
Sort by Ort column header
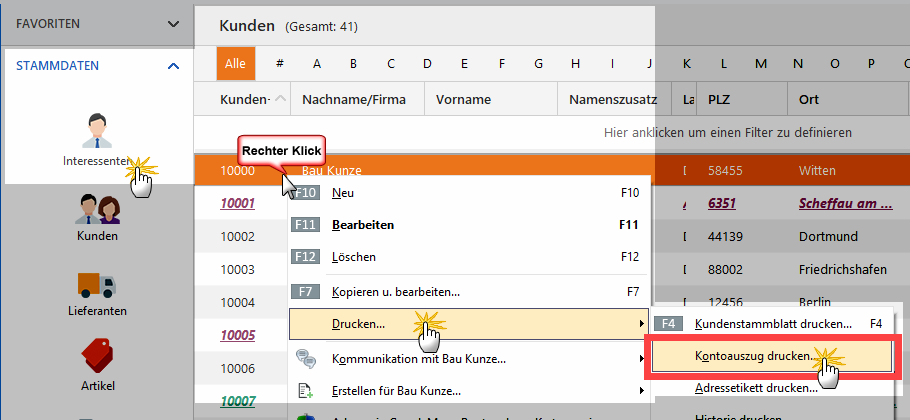click(848, 99)
